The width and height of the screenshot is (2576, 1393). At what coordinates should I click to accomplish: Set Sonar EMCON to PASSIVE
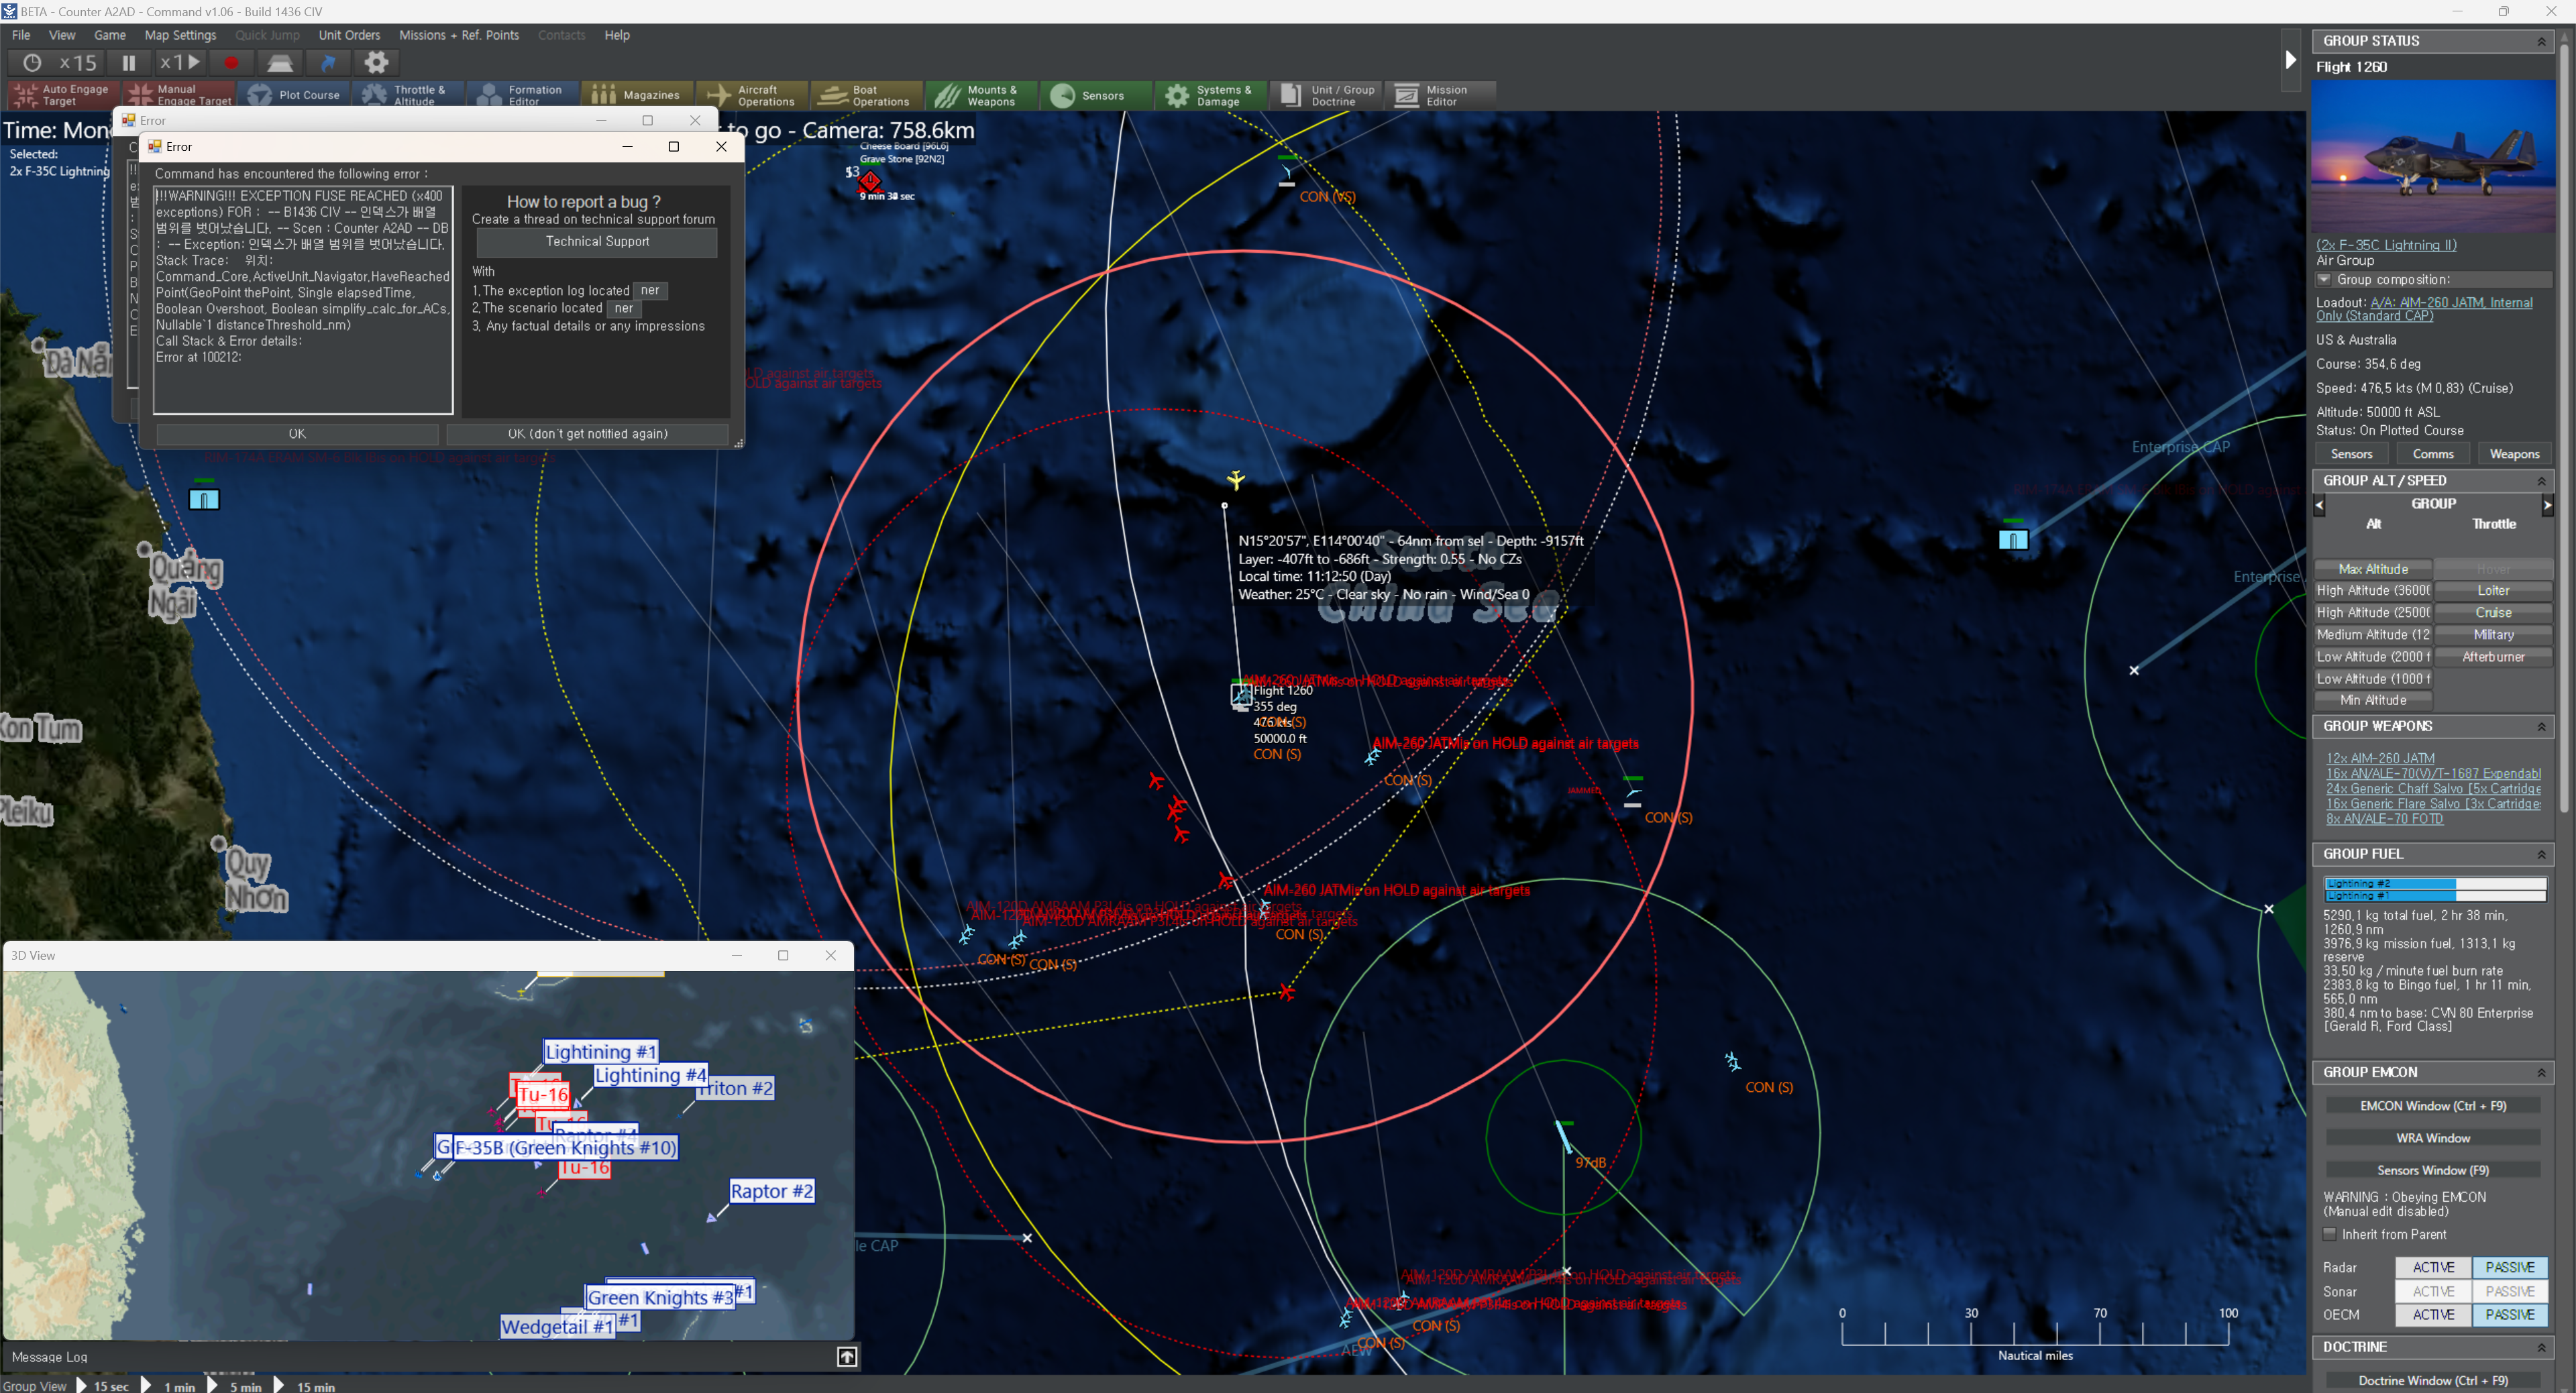tap(2509, 1291)
